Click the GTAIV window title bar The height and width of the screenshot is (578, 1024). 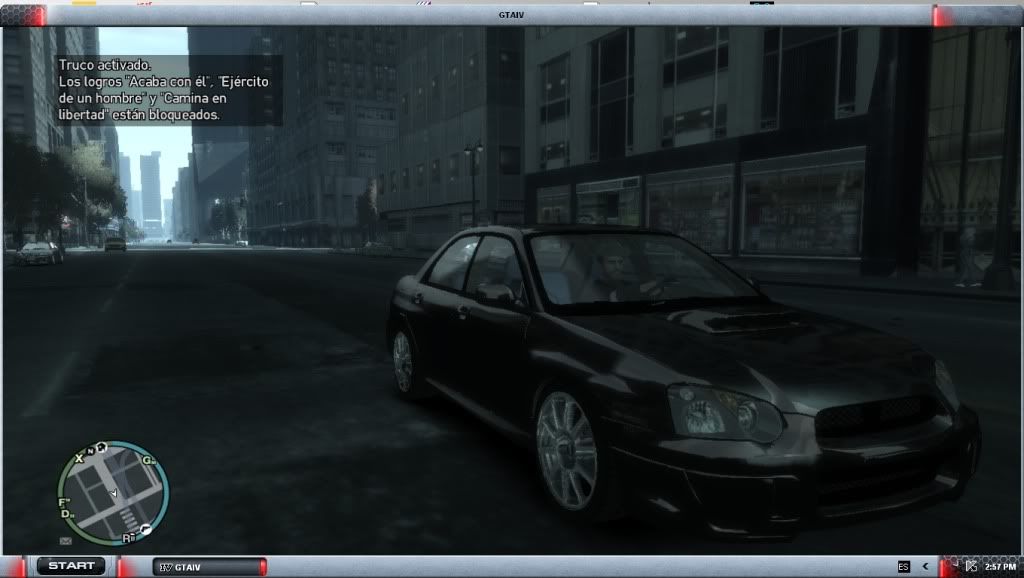point(512,14)
